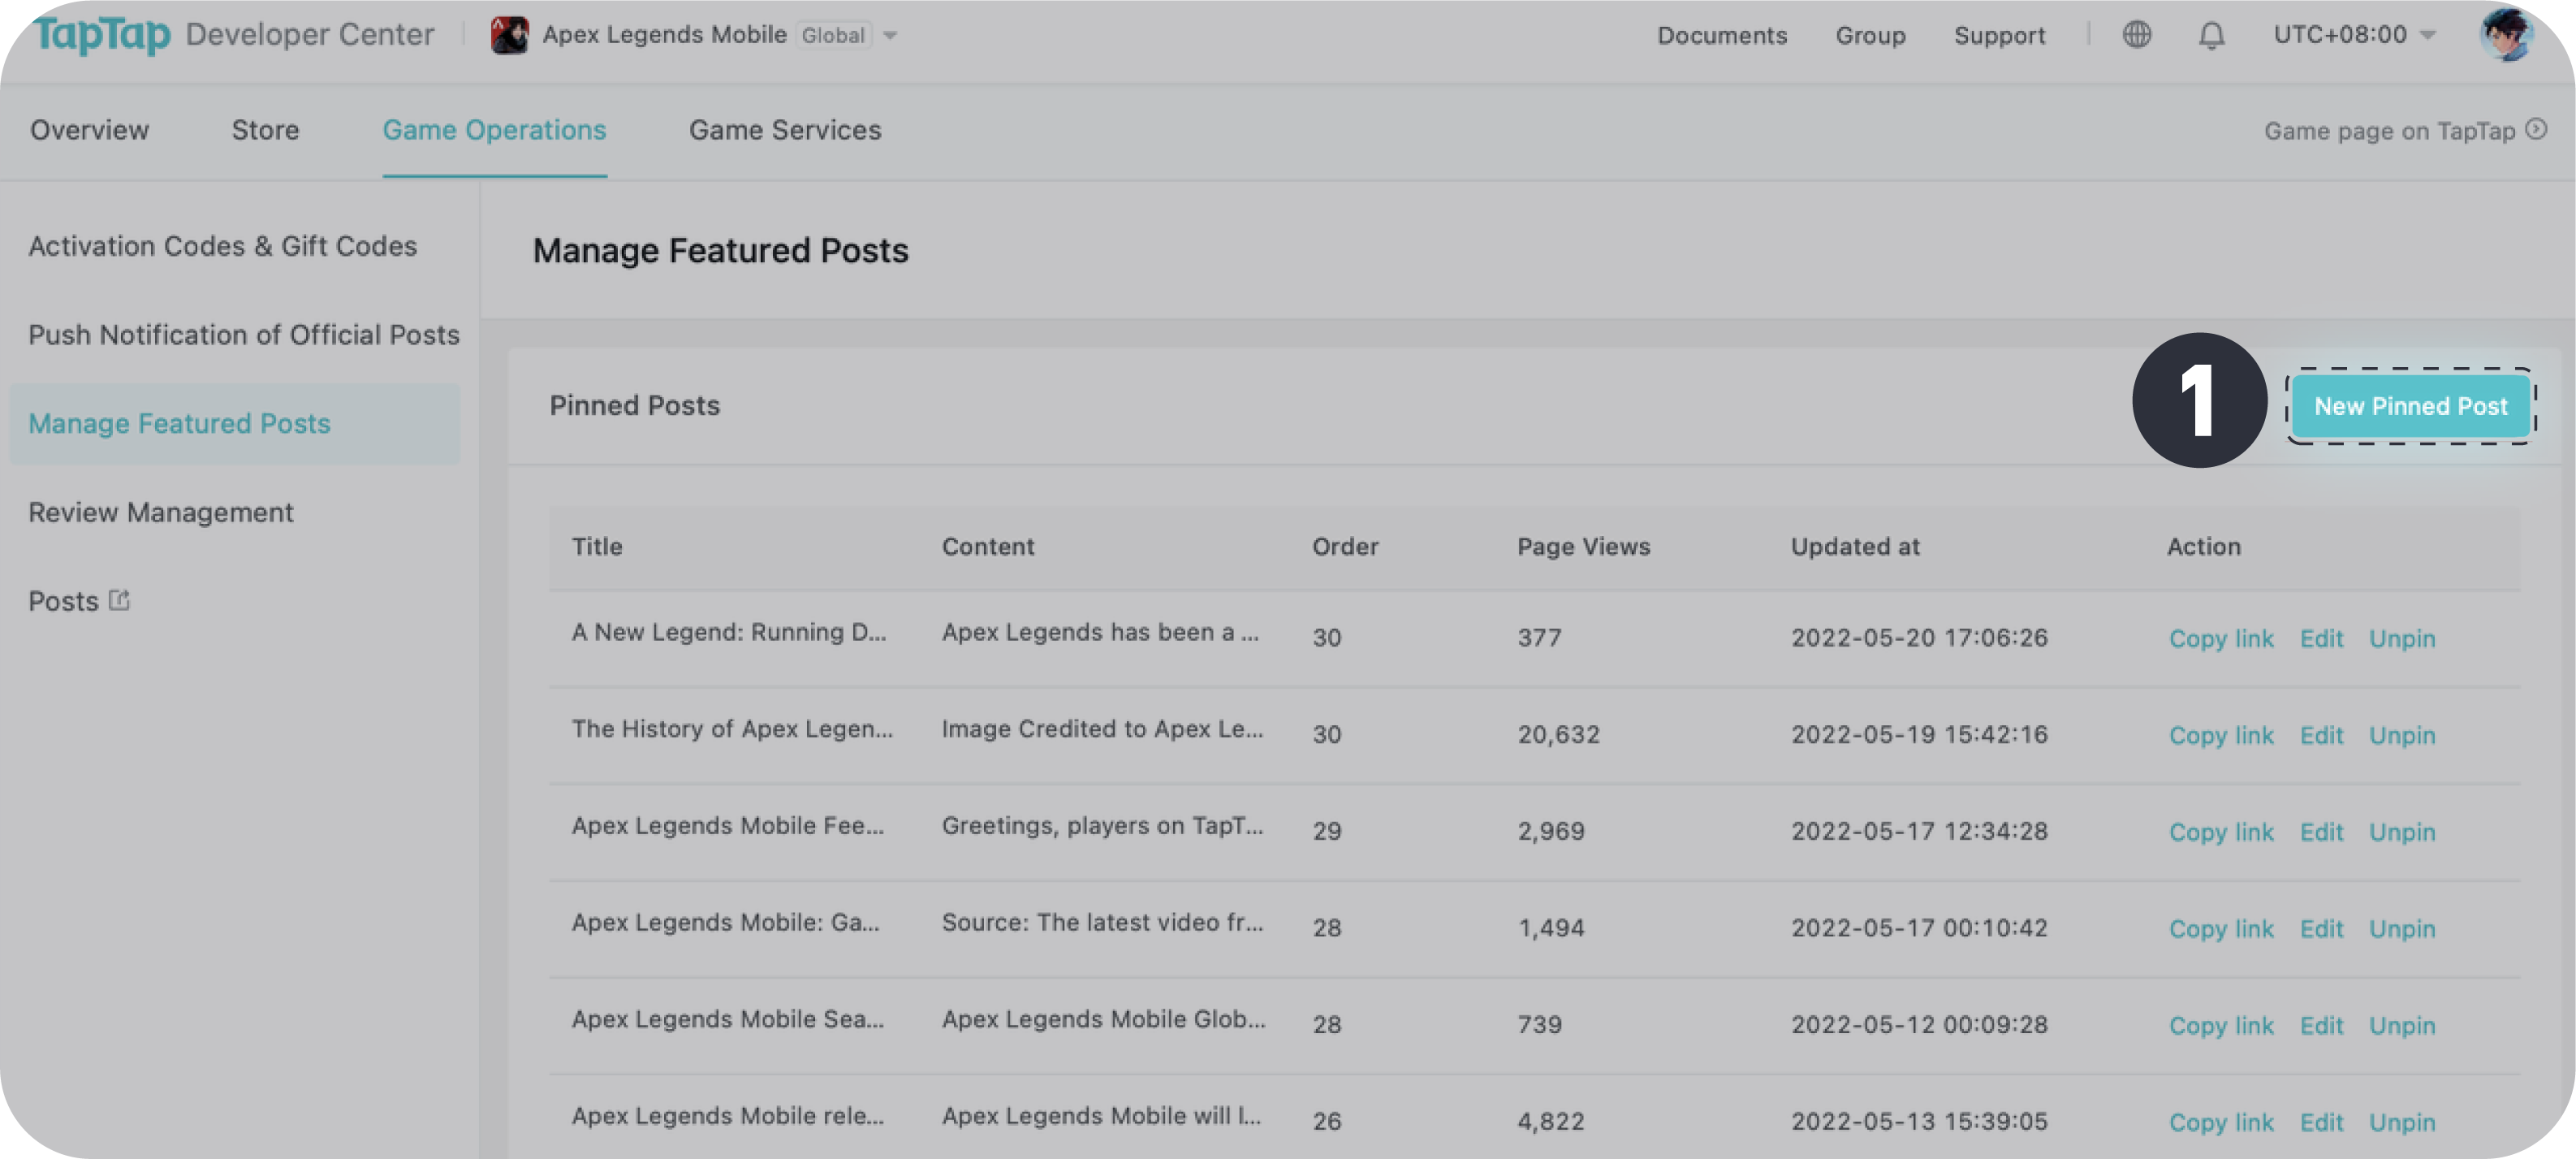Open the Game Services tab

(x=785, y=130)
